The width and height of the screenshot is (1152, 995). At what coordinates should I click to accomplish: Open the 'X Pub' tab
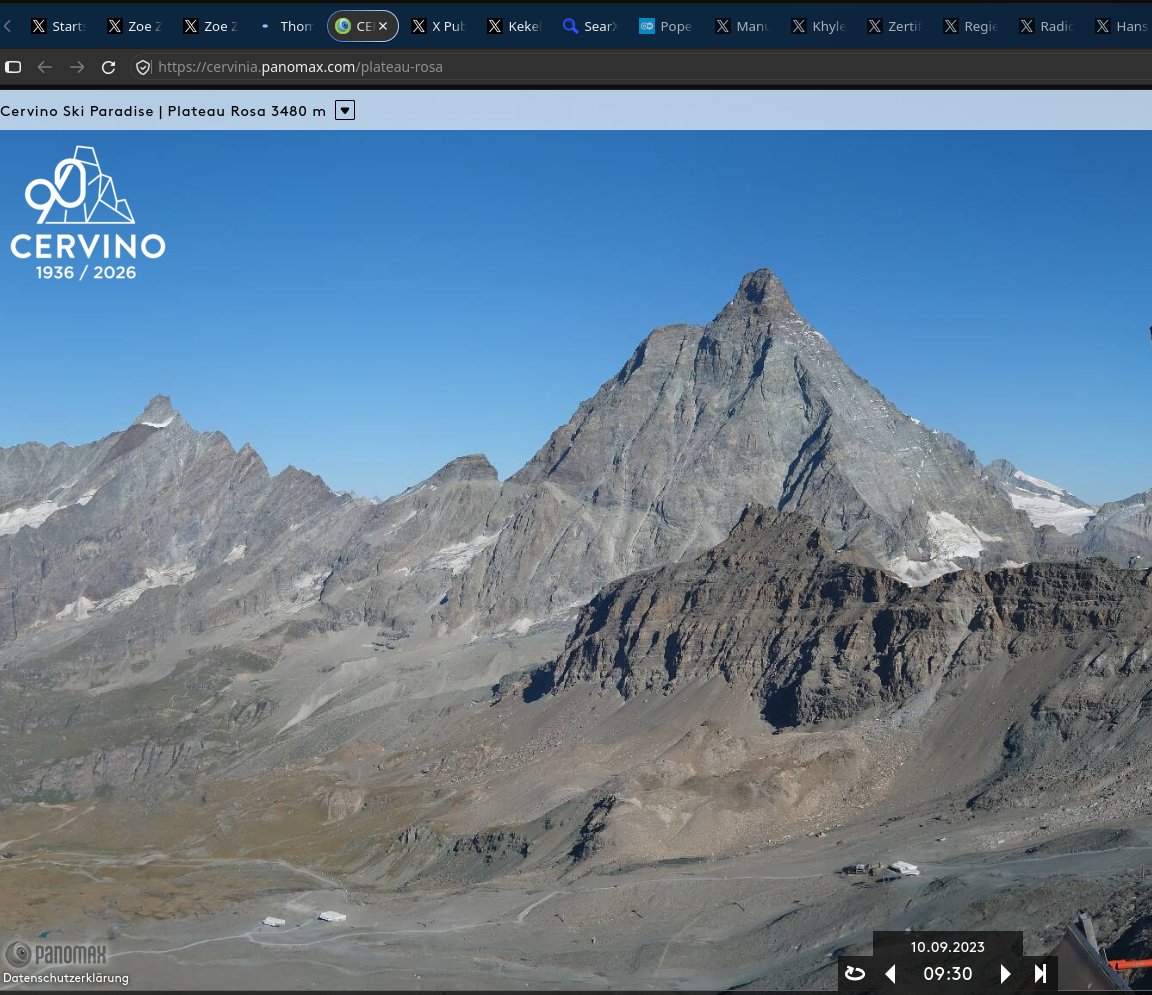click(x=439, y=26)
